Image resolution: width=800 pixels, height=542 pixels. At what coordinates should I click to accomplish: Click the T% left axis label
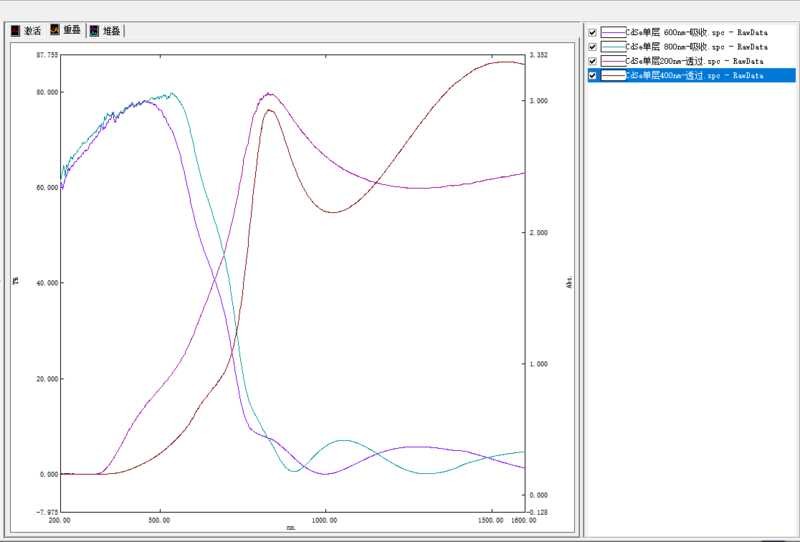(16, 281)
